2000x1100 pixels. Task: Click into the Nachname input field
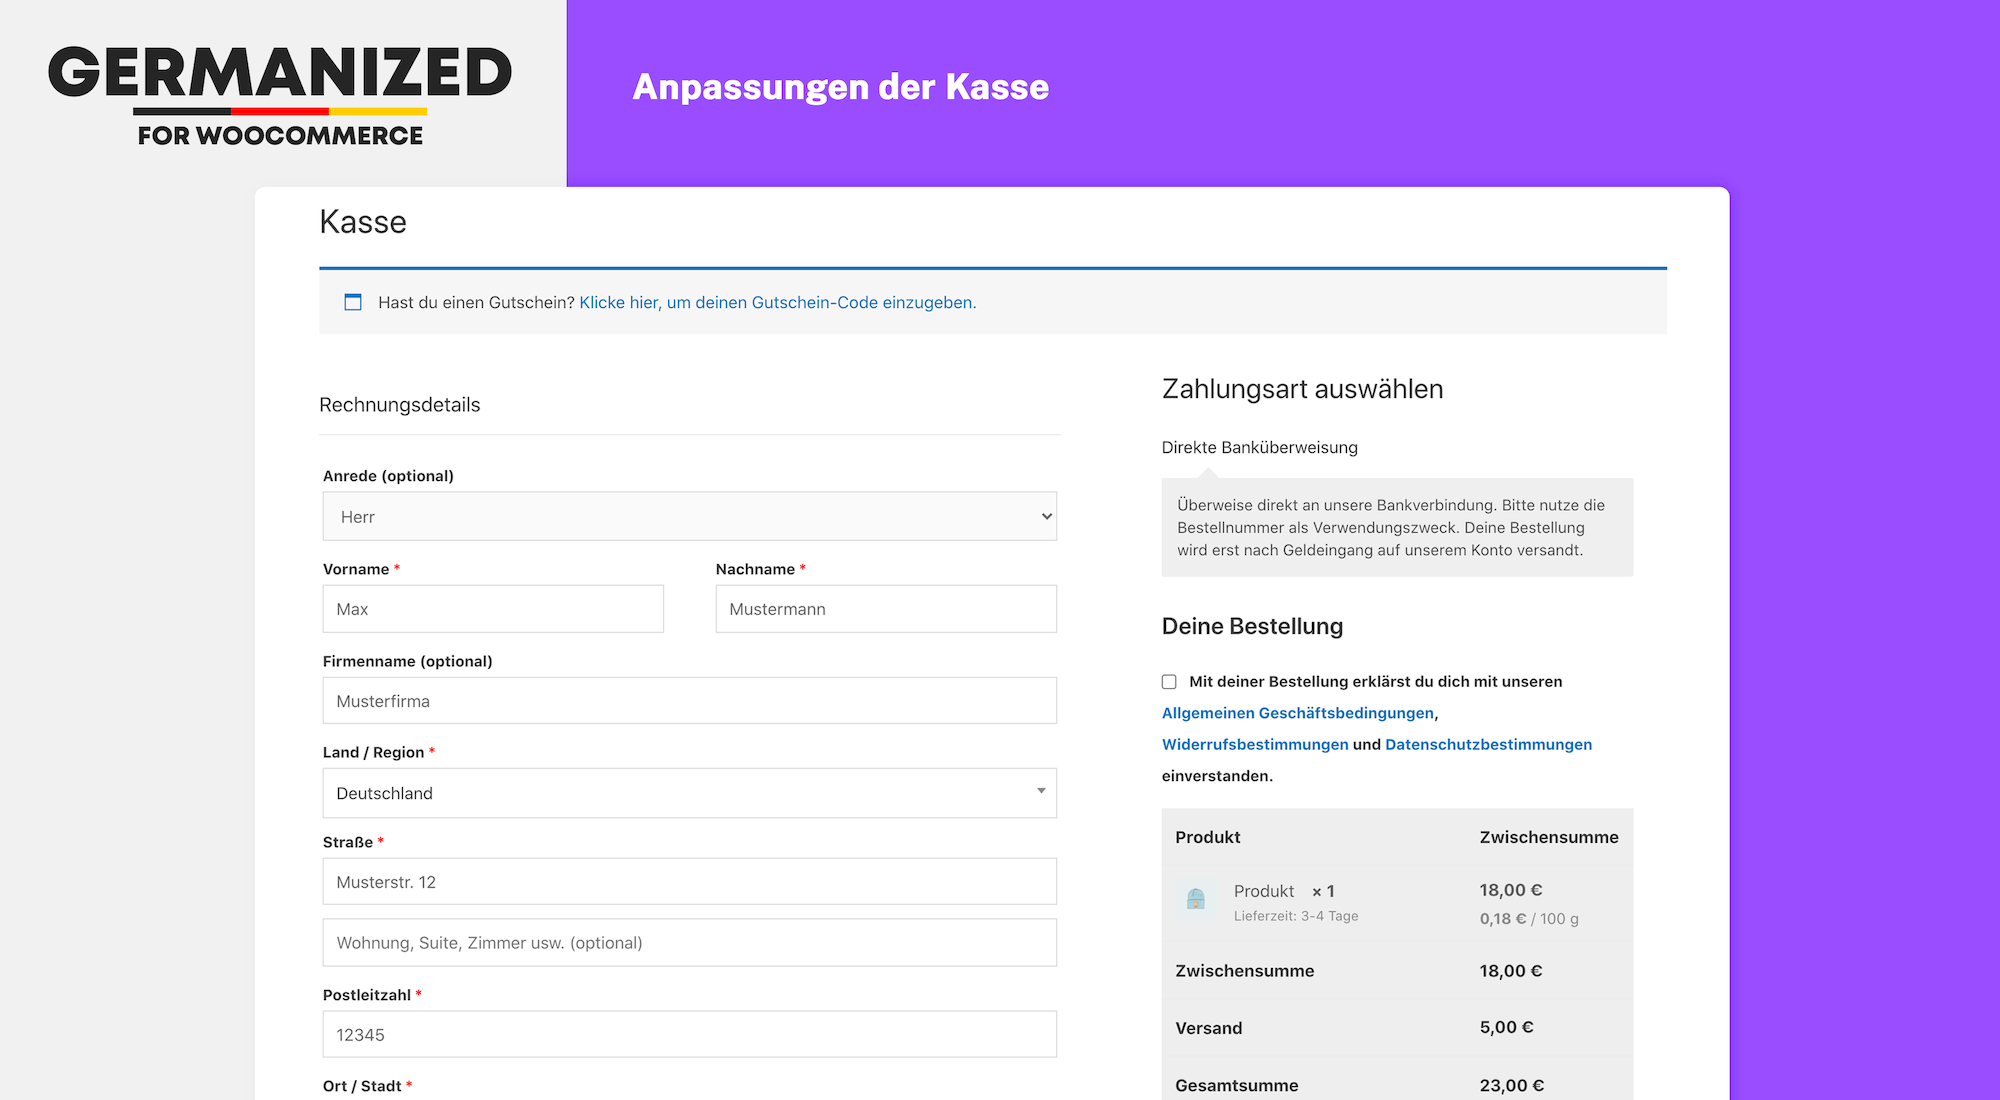coord(885,609)
